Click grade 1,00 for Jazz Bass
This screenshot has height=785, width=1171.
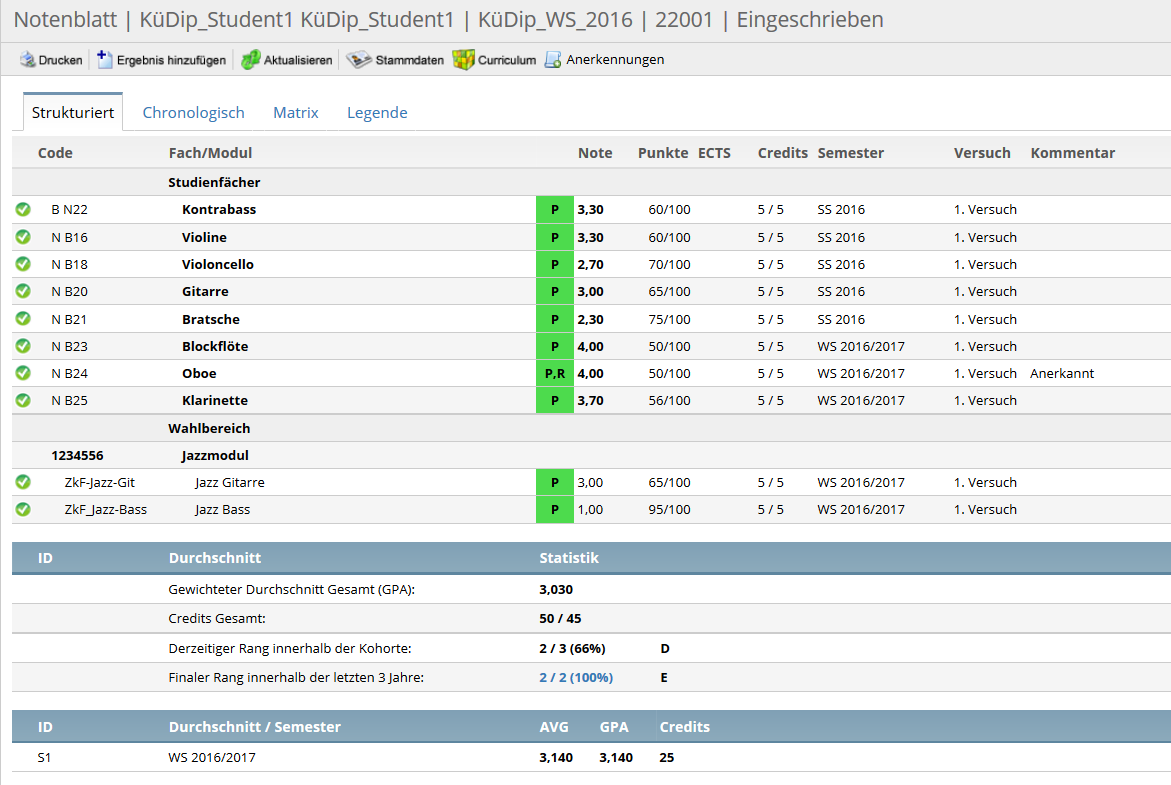590,509
